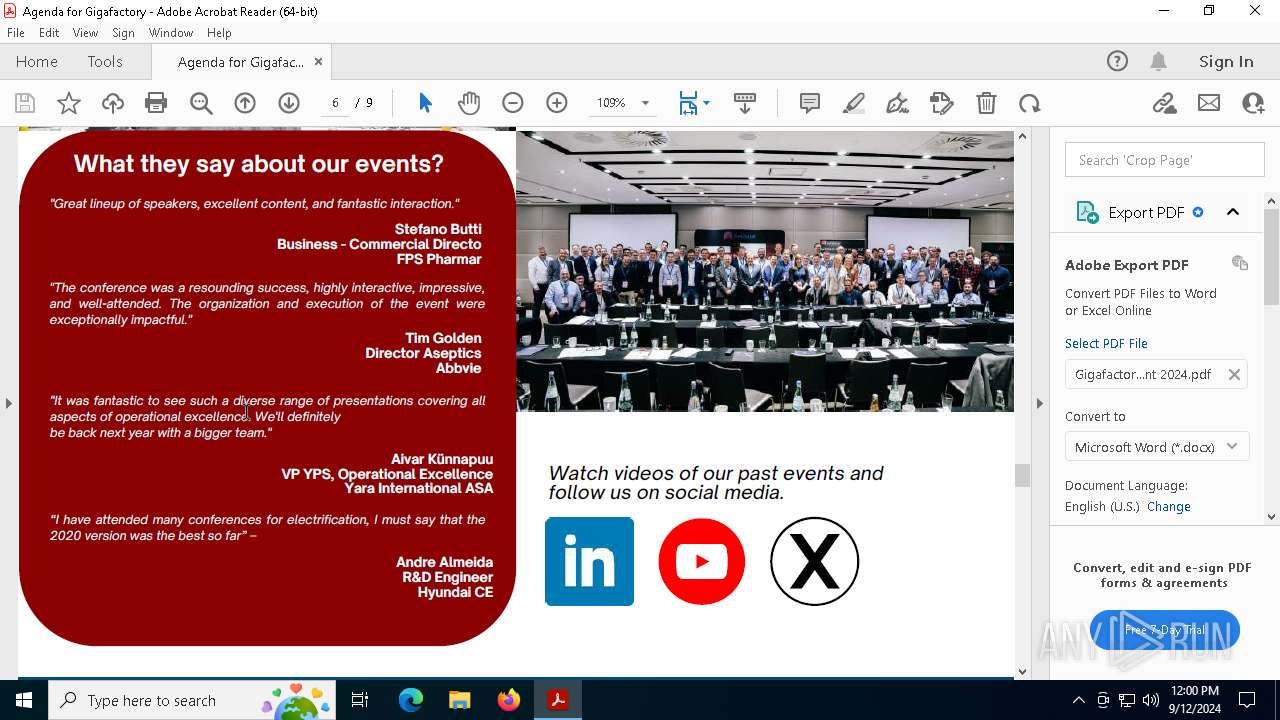Click the page number input field
The width and height of the screenshot is (1280, 720).
click(x=335, y=103)
